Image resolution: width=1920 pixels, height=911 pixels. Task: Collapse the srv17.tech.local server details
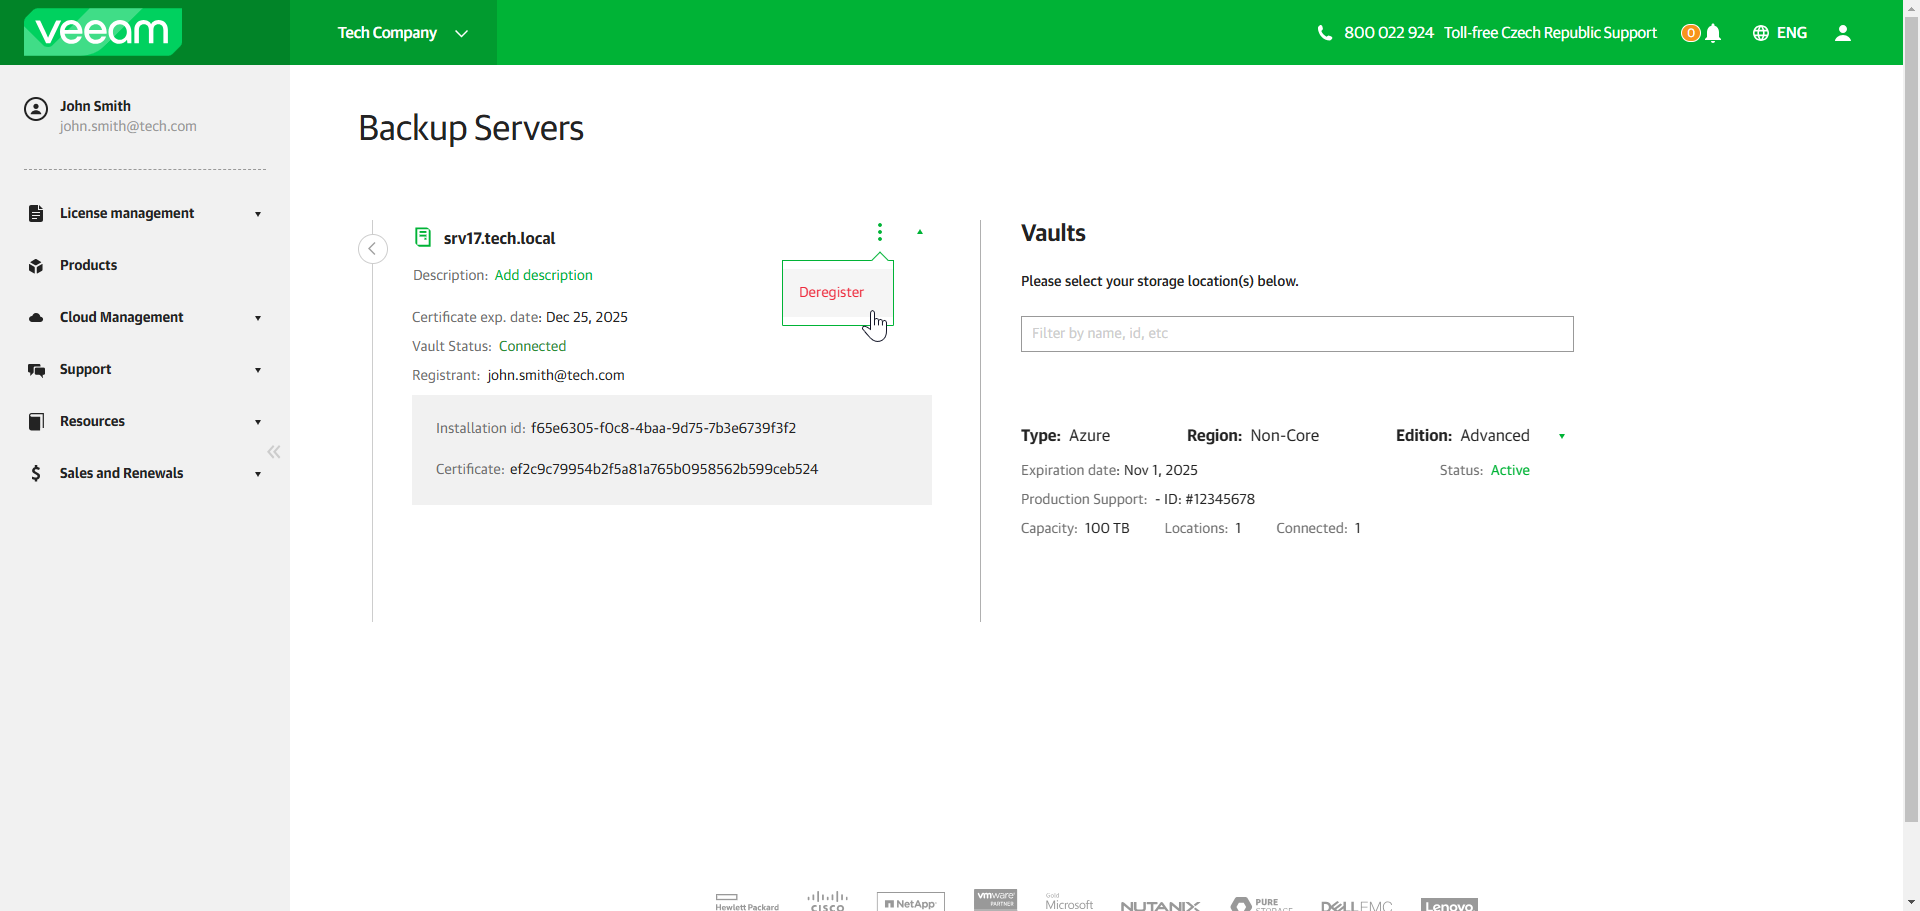pos(920,232)
